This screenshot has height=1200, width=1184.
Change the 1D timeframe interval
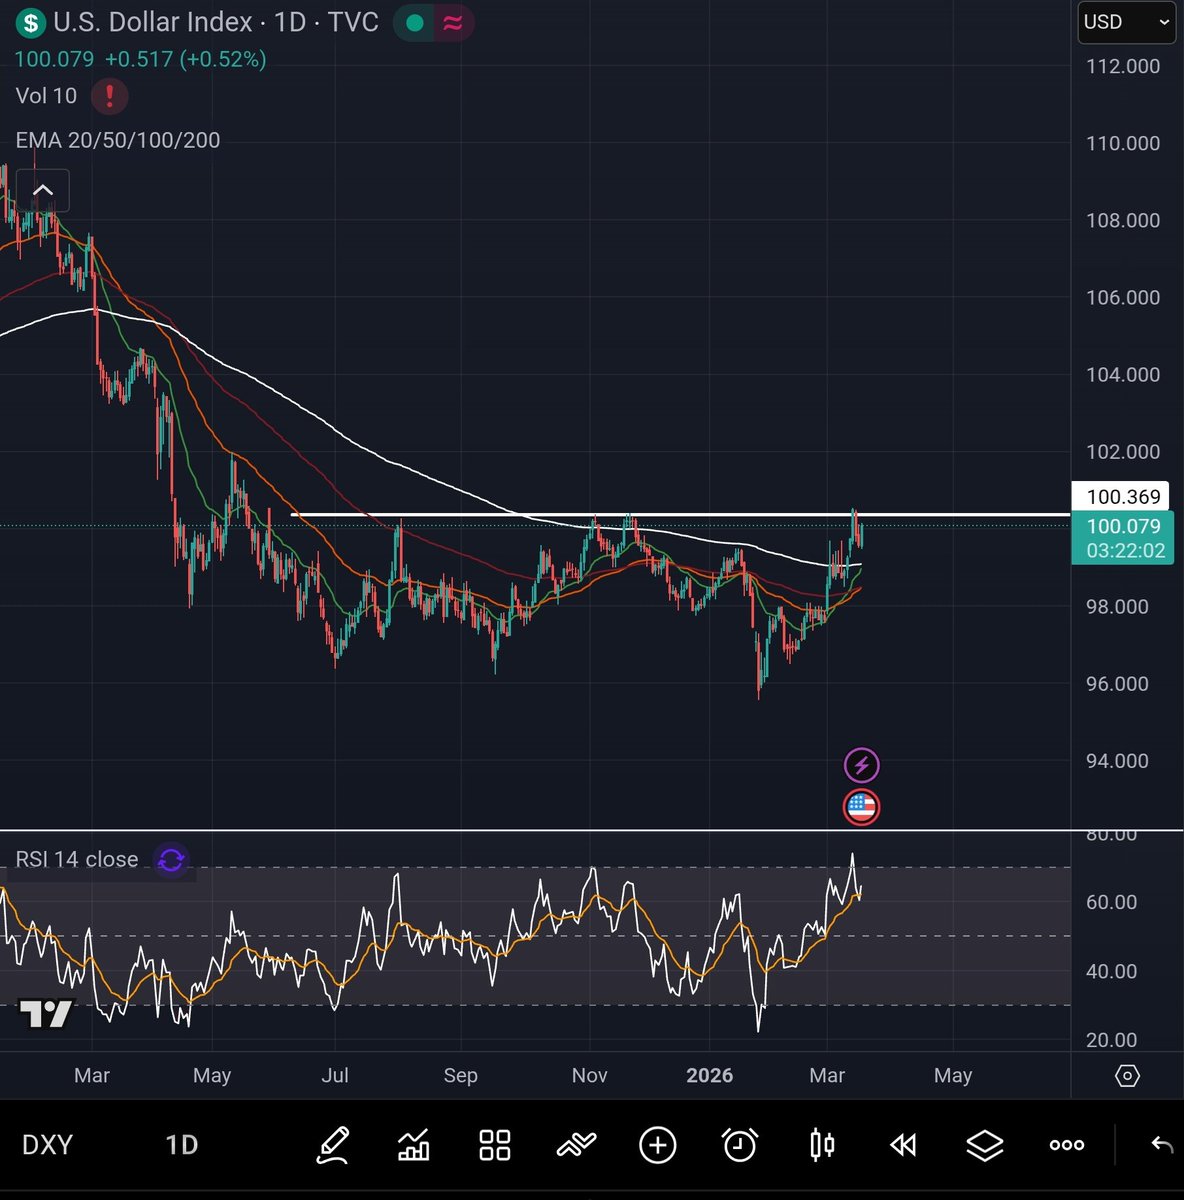point(181,1145)
